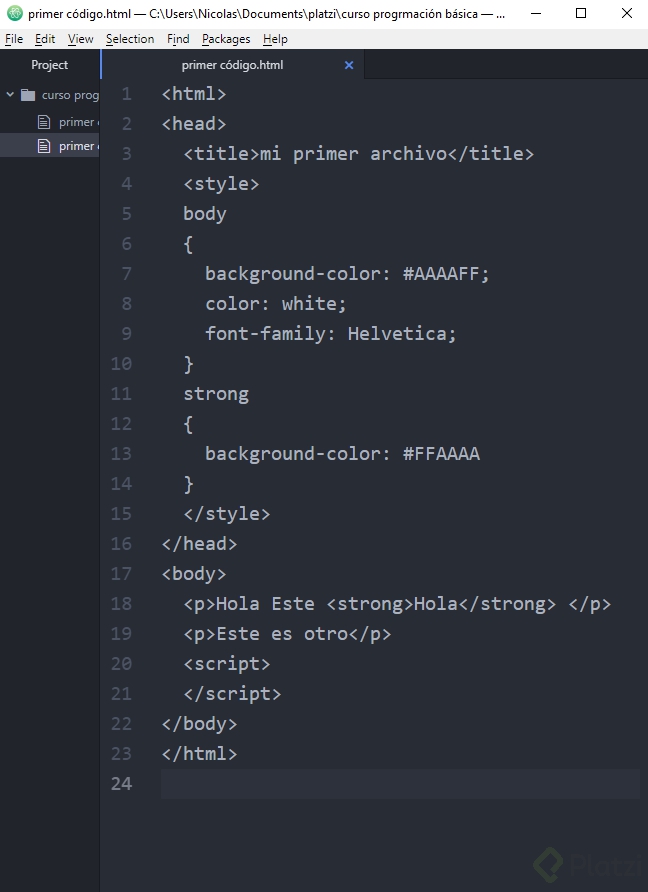Click the Project panel header
The image size is (648, 892).
[49, 65]
